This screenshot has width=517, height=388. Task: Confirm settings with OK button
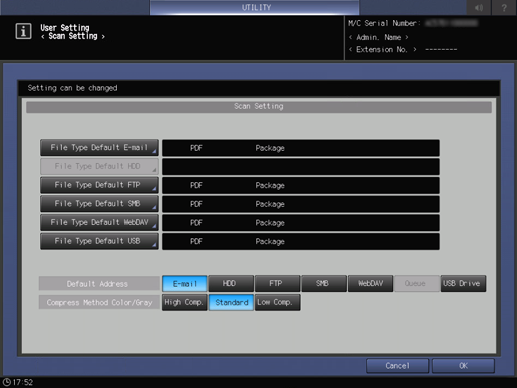point(463,366)
